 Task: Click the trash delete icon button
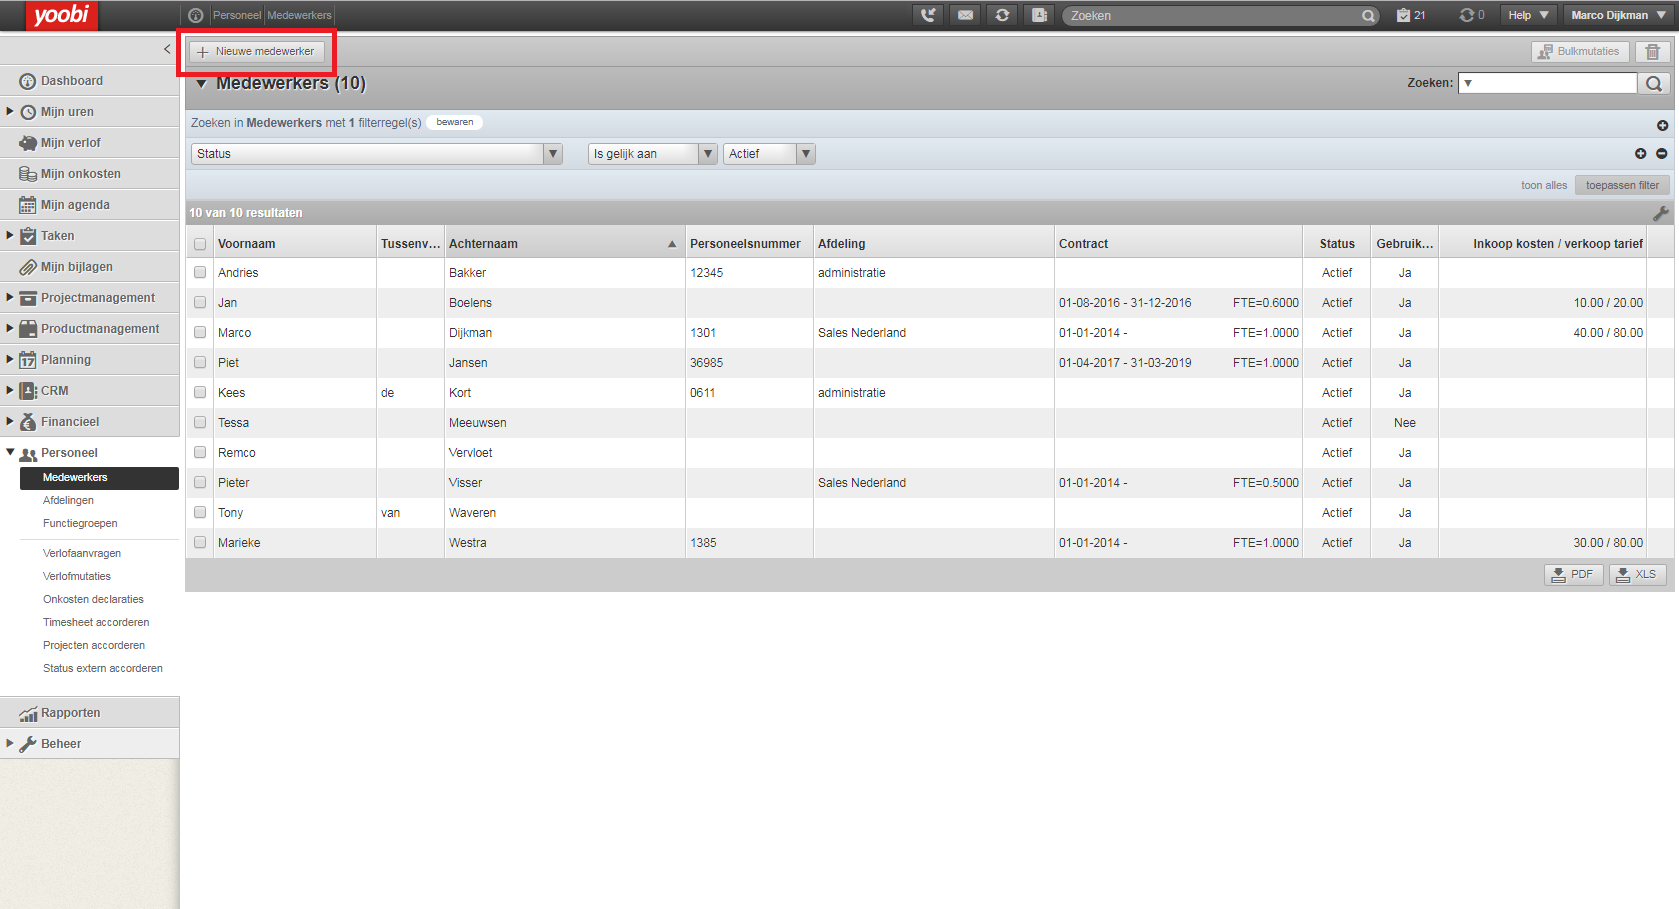pos(1653,52)
